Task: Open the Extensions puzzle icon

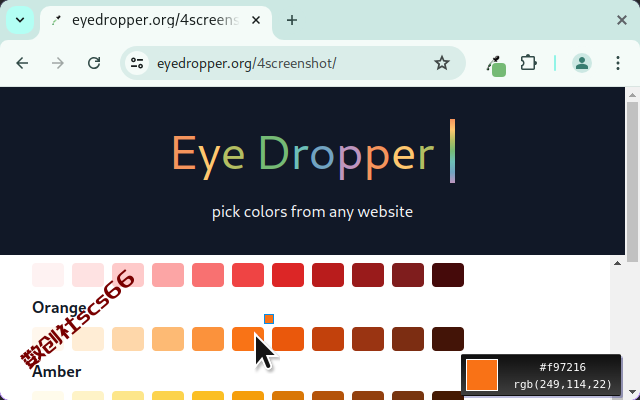Action: tap(529, 63)
